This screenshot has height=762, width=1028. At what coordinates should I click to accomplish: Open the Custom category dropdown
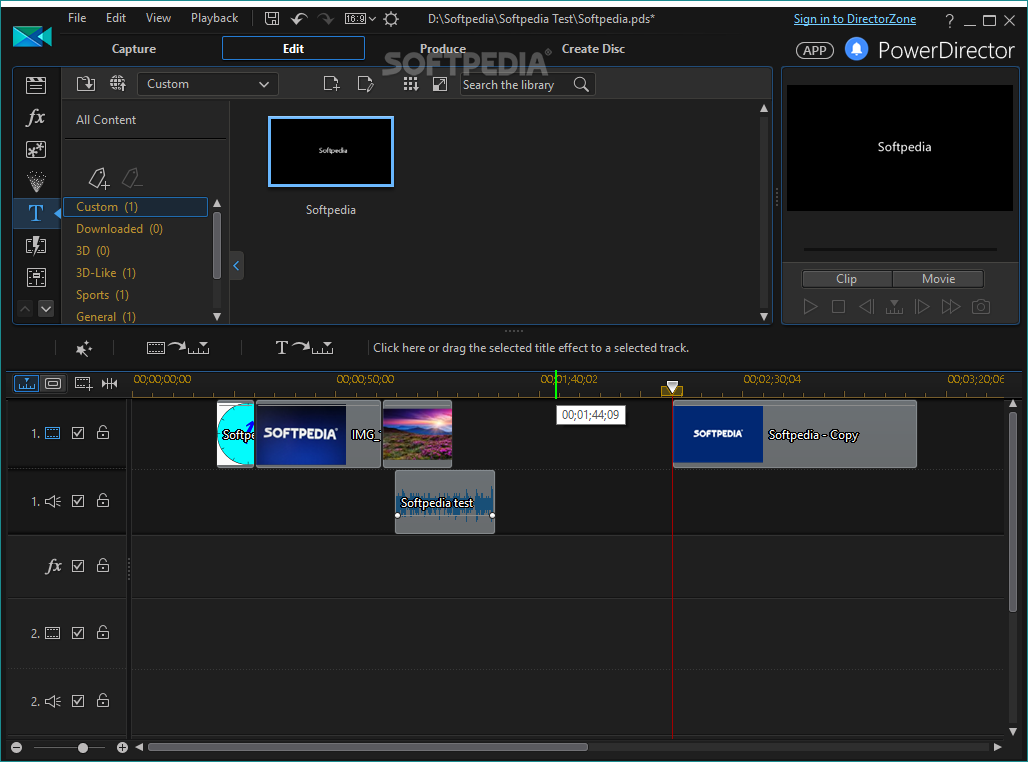(x=208, y=84)
